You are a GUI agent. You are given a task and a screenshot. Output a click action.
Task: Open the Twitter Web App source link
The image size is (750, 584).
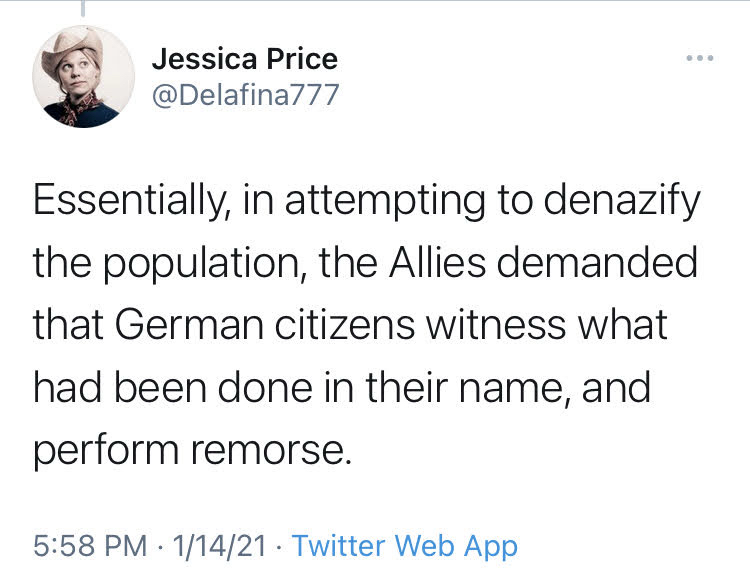[405, 546]
